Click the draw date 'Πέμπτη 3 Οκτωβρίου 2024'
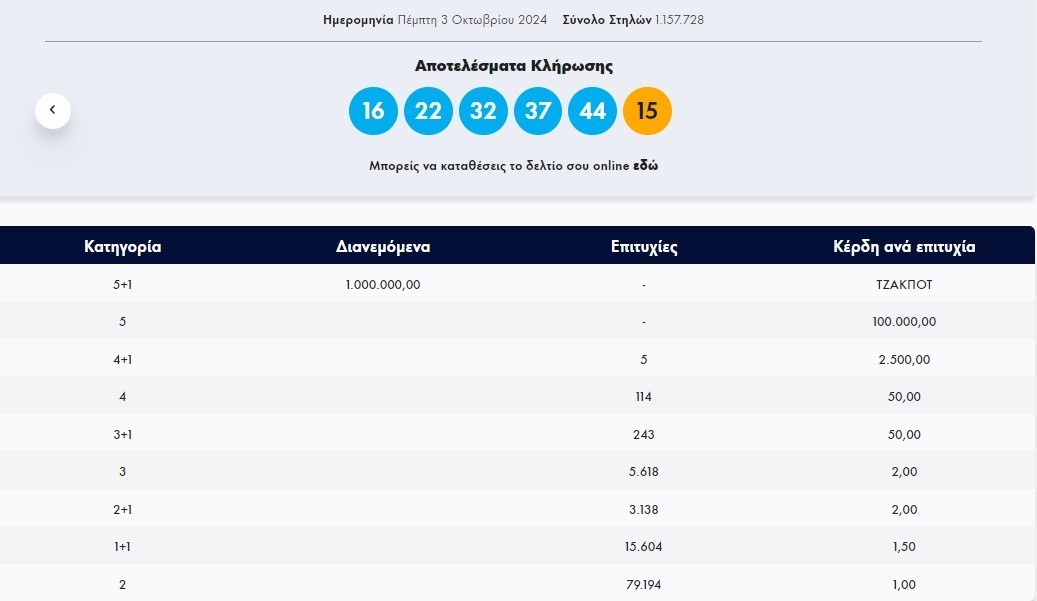 click(472, 19)
